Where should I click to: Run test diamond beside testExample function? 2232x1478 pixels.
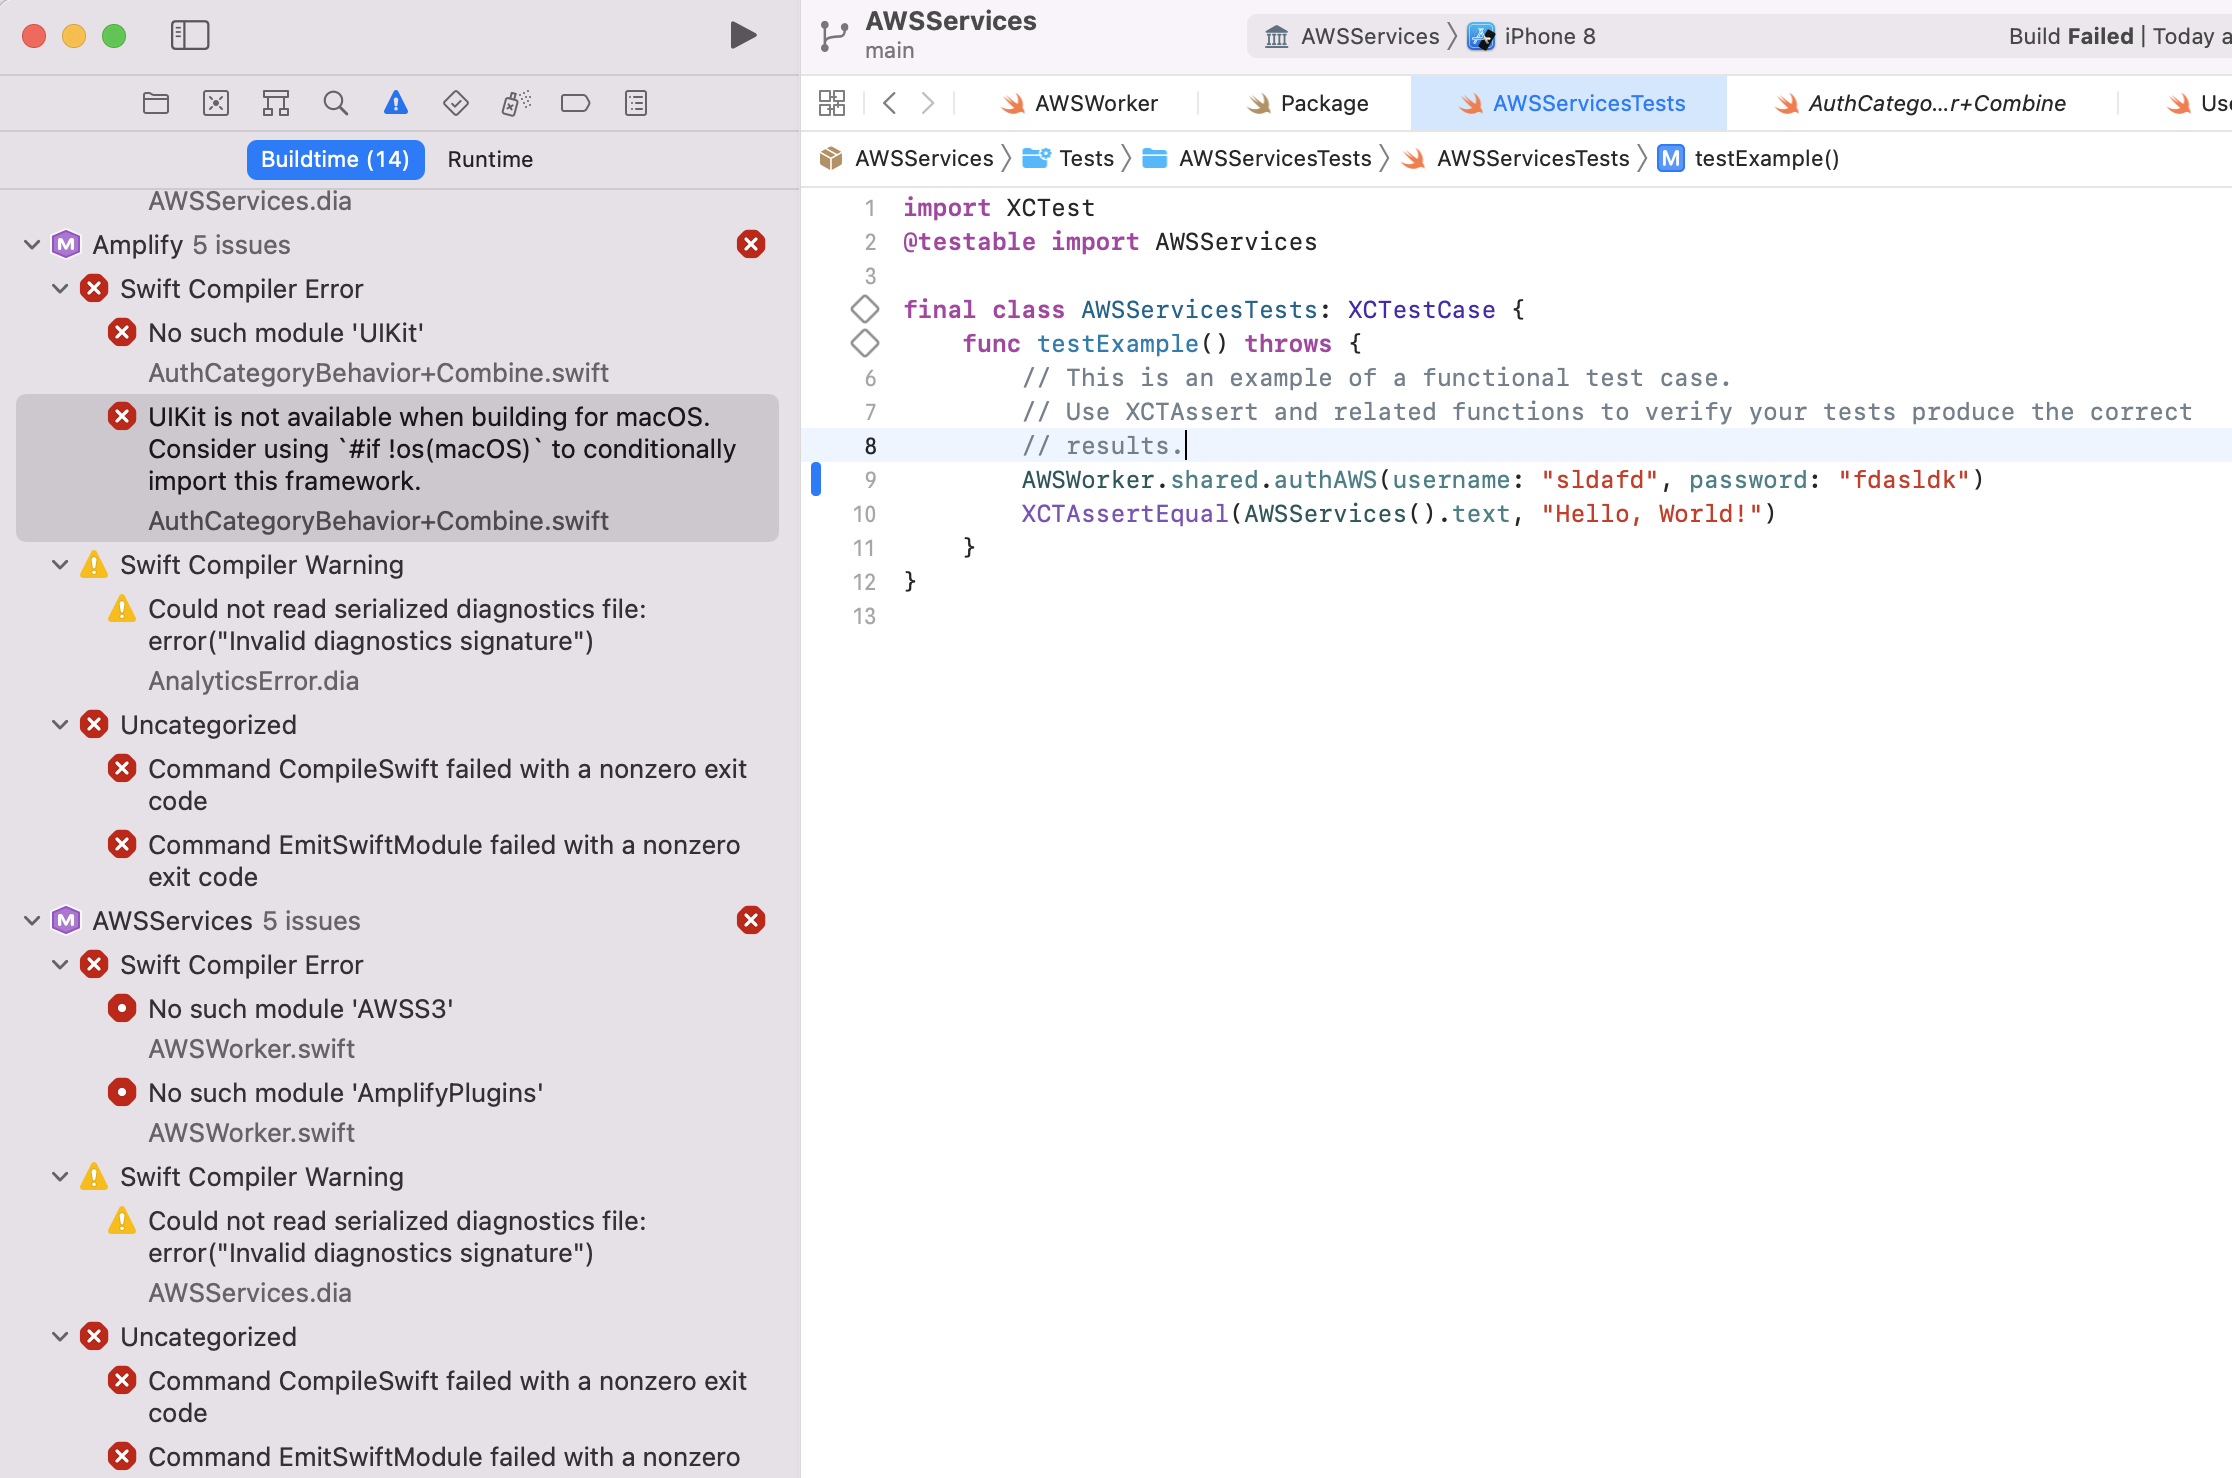(865, 343)
